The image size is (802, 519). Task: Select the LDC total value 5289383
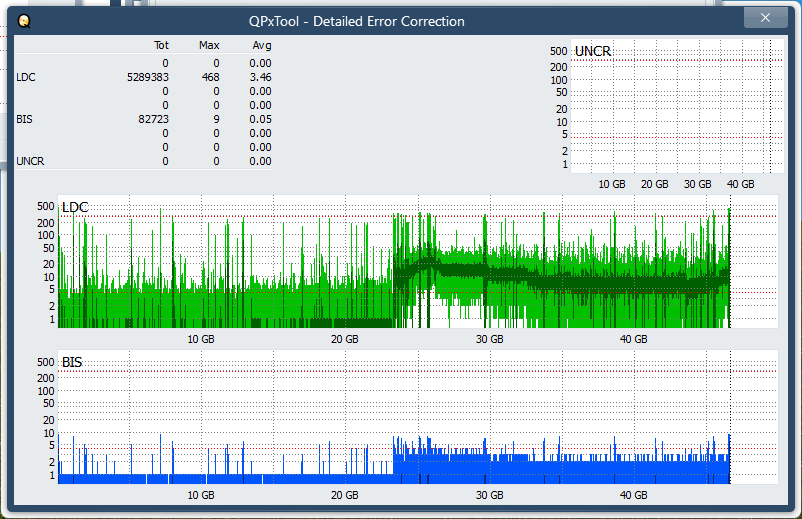tap(148, 77)
